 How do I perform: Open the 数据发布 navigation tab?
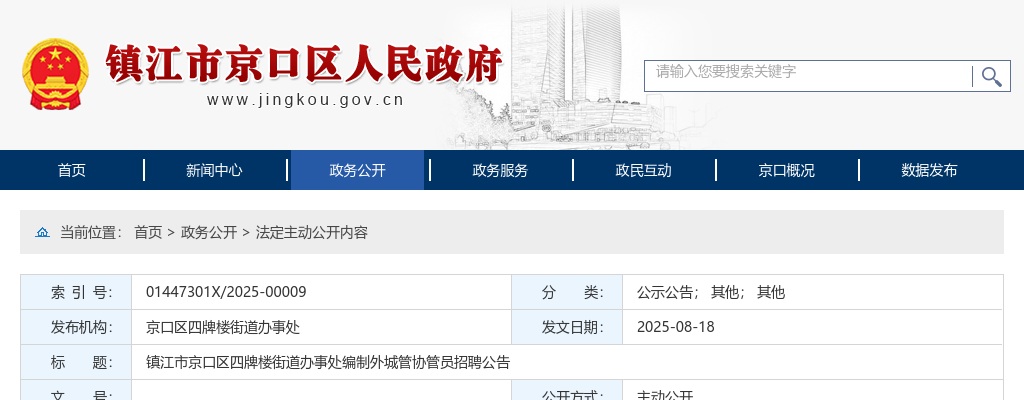coord(929,171)
